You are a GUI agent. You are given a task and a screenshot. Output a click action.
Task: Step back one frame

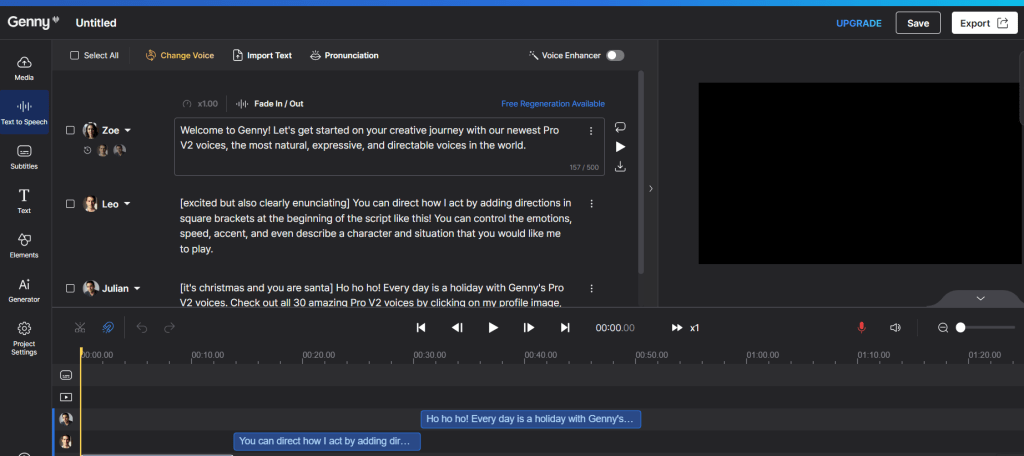(457, 327)
